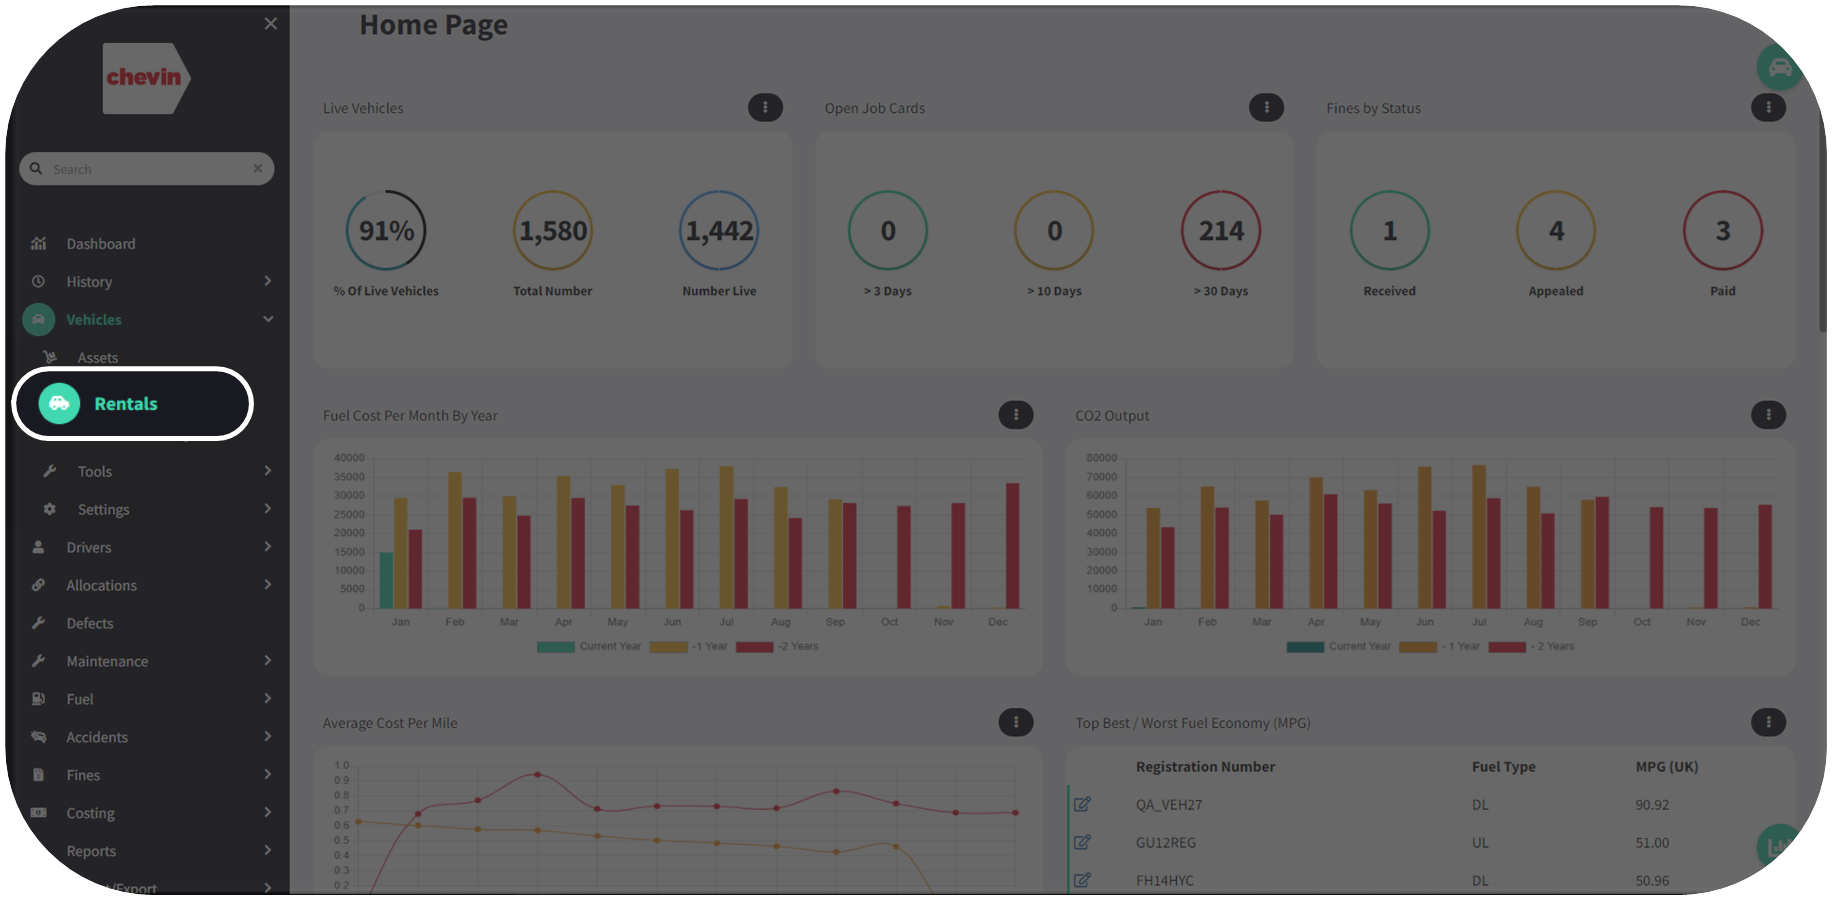Image resolution: width=1832 pixels, height=900 pixels.
Task: Open Fuel Cost Per Month options menu
Action: (1016, 414)
